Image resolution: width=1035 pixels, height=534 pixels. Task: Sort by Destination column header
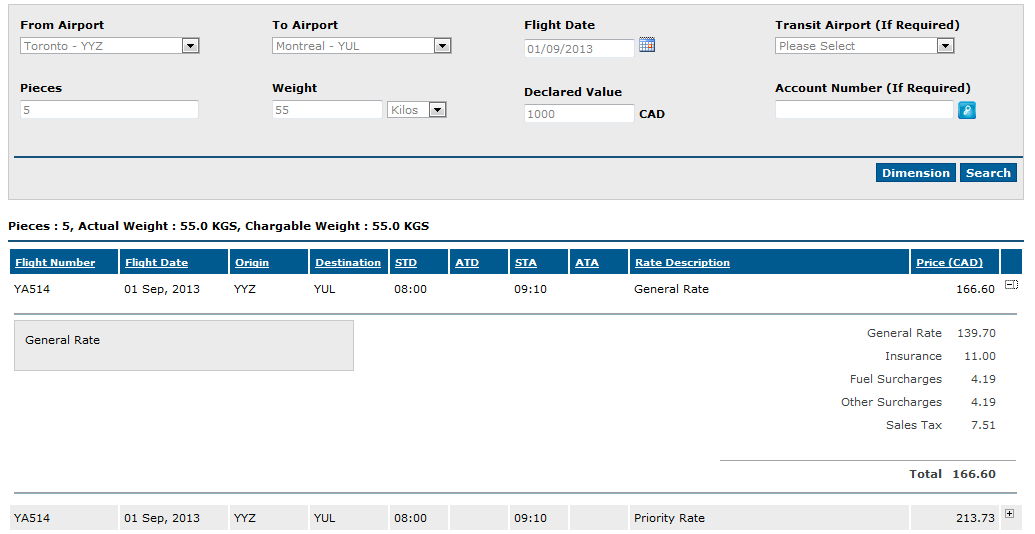[348, 263]
